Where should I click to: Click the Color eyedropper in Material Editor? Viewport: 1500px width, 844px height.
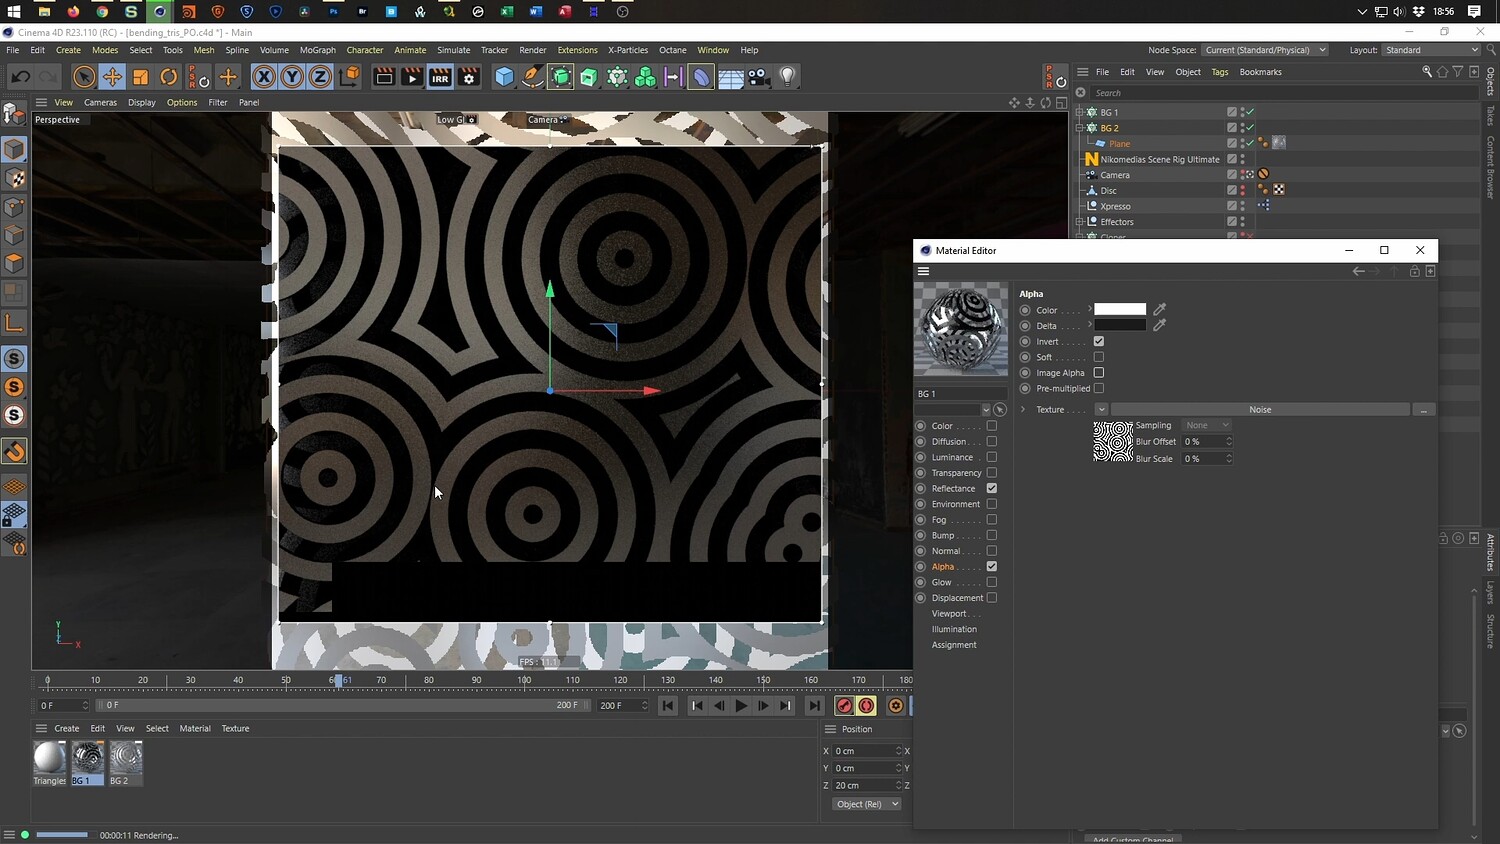[1160, 310]
